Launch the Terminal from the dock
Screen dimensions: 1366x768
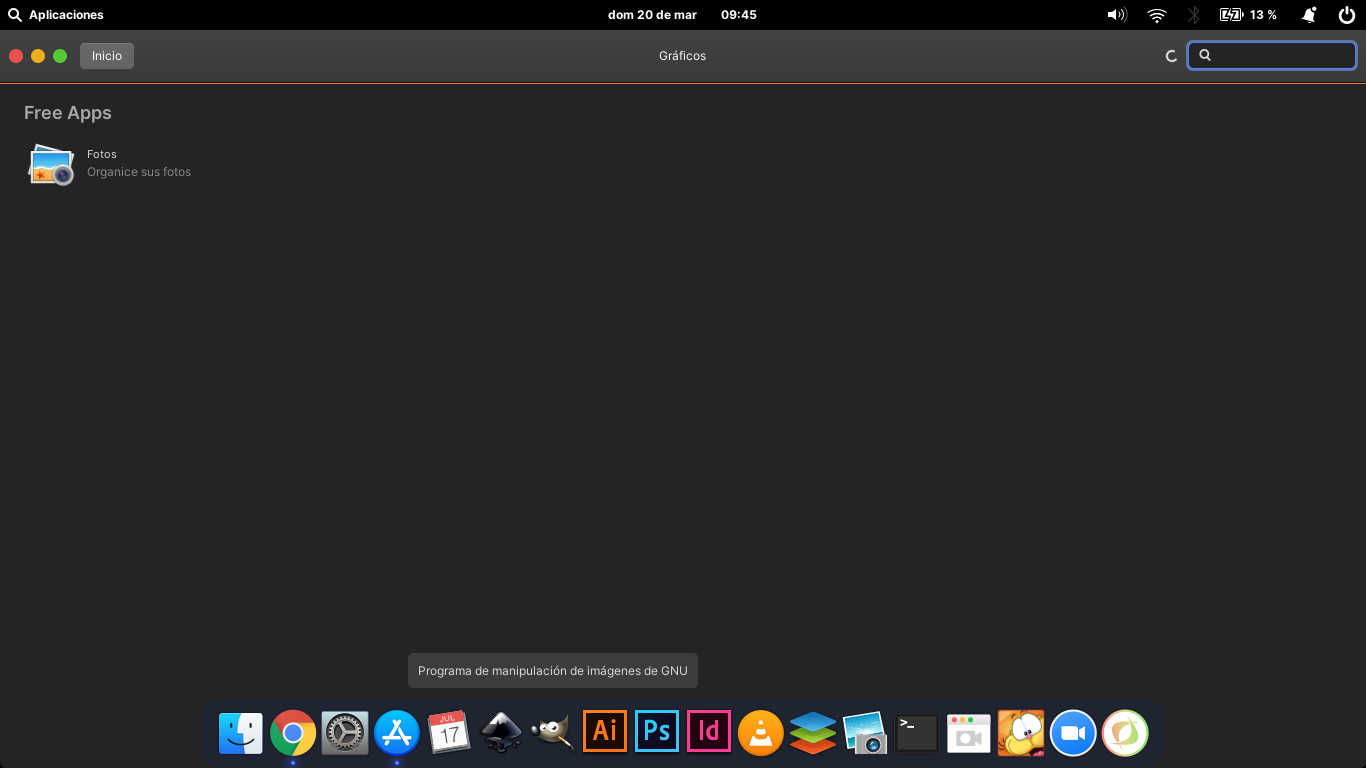[917, 733]
